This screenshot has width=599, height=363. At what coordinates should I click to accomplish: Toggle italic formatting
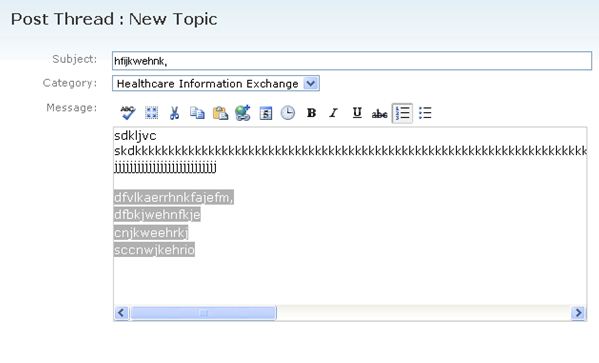click(x=333, y=113)
